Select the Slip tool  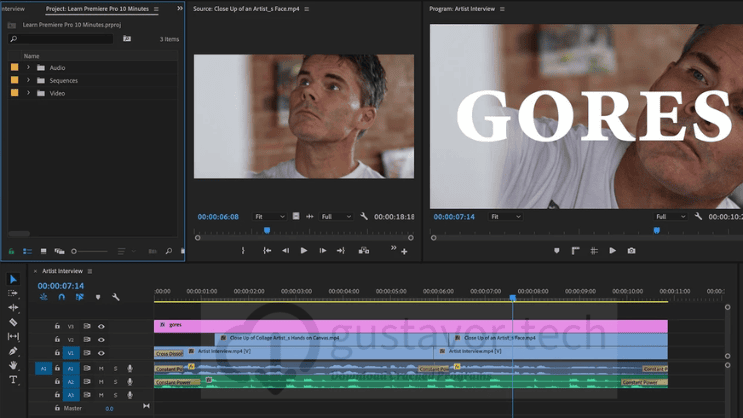tap(13, 336)
